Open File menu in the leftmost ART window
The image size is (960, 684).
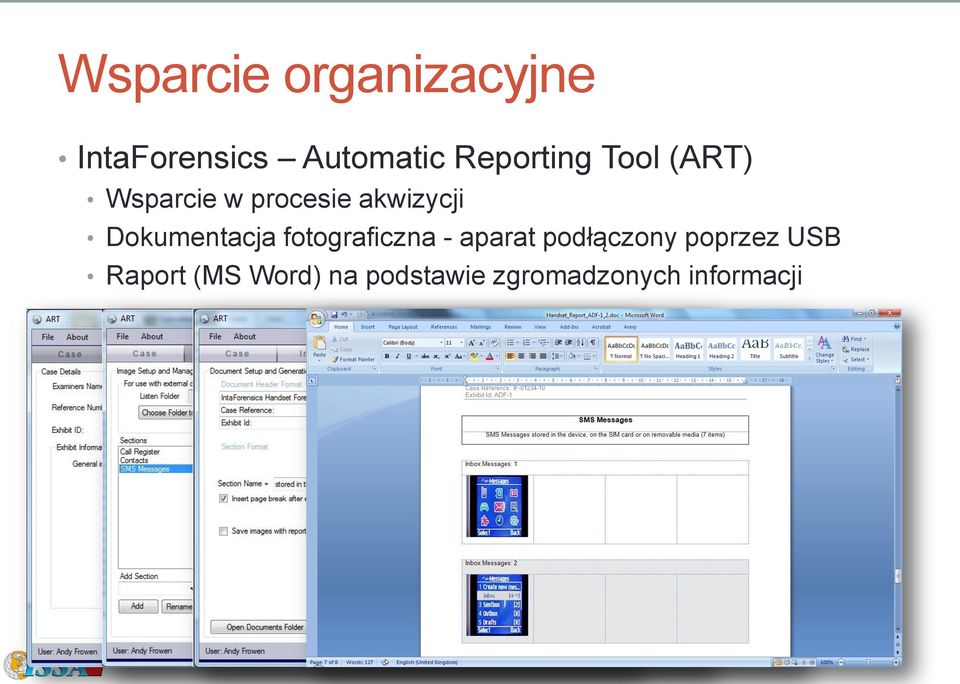click(x=48, y=337)
